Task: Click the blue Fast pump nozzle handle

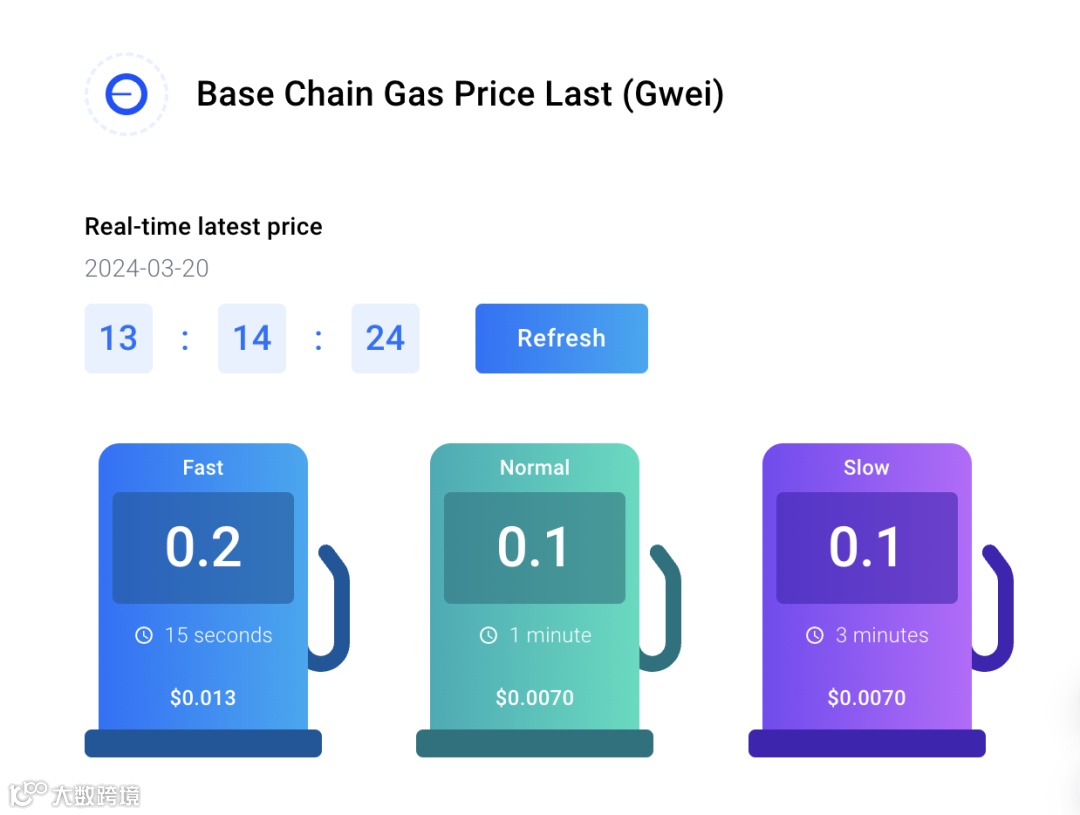Action: (337, 610)
